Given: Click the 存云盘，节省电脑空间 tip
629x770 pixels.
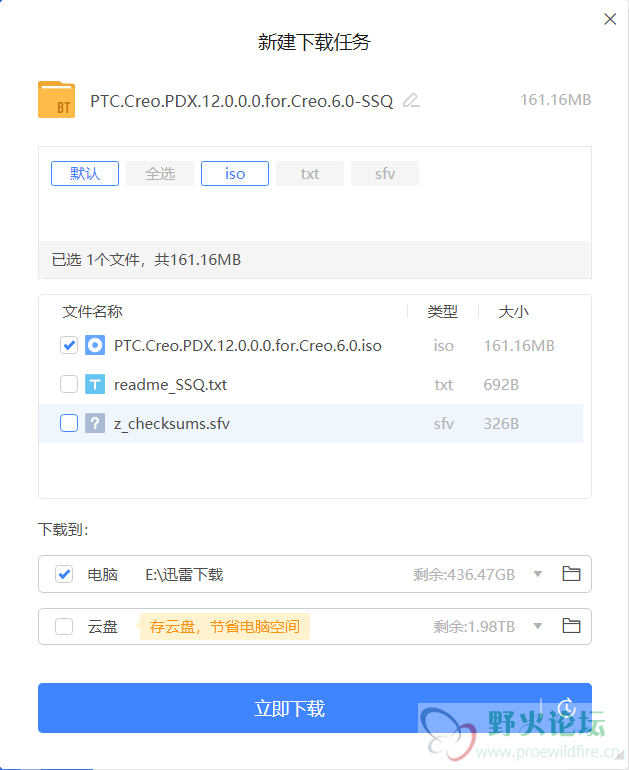Looking at the screenshot, I should pos(225,627).
